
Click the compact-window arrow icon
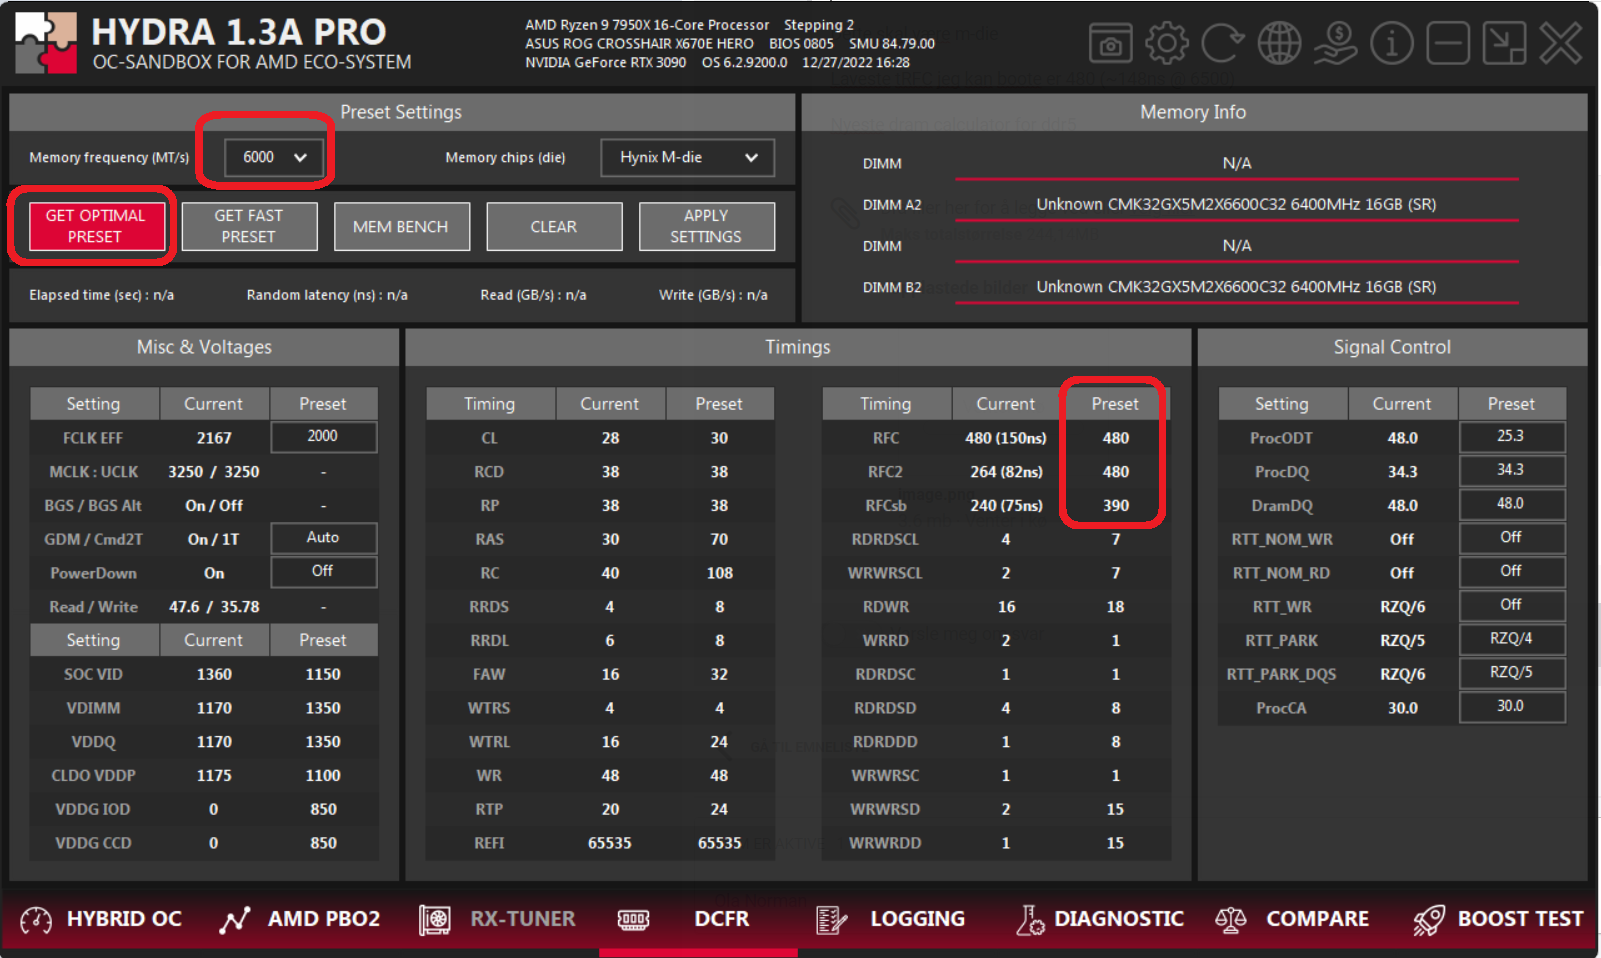click(x=1504, y=44)
